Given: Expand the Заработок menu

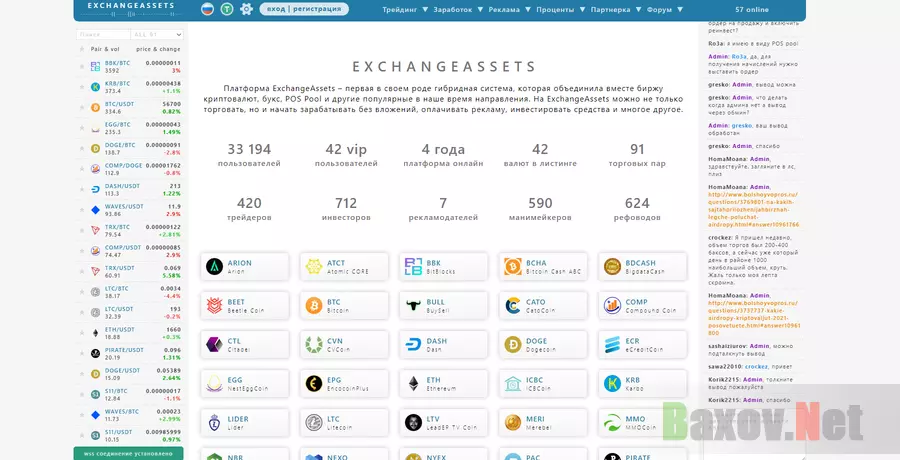Looking at the screenshot, I should pos(458,10).
